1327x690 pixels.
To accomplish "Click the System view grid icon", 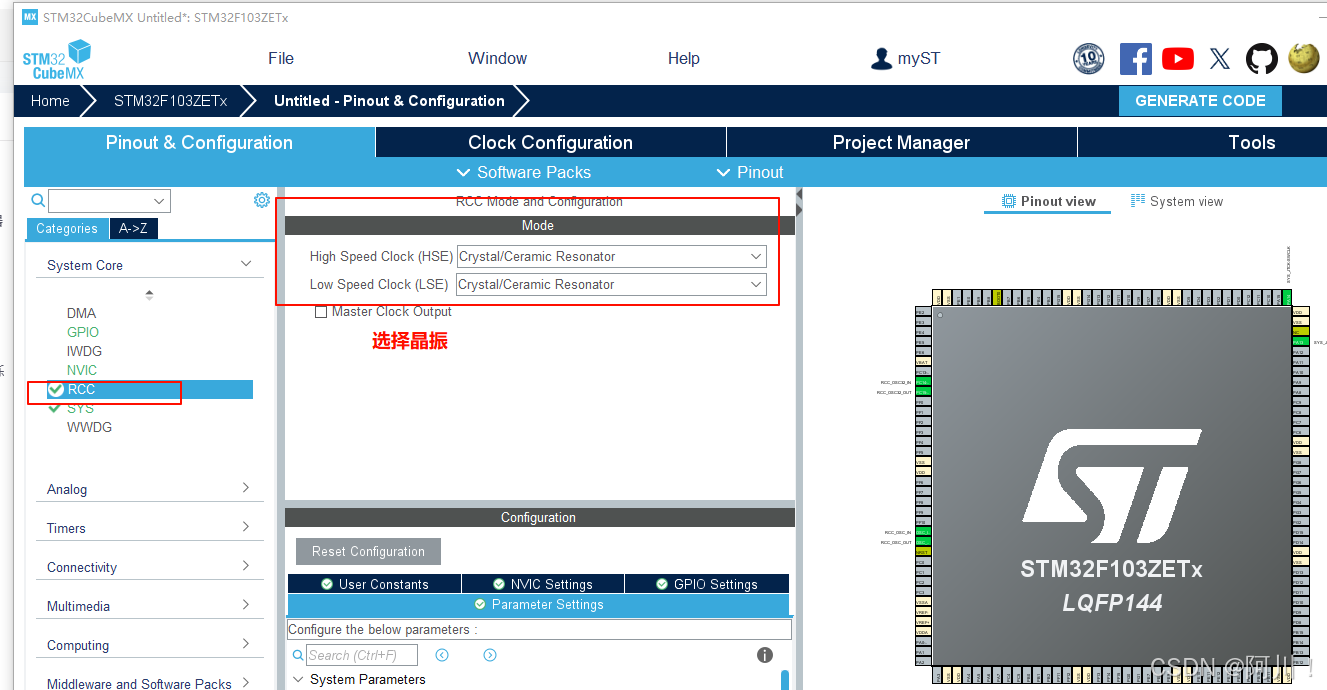I will click(x=1138, y=201).
